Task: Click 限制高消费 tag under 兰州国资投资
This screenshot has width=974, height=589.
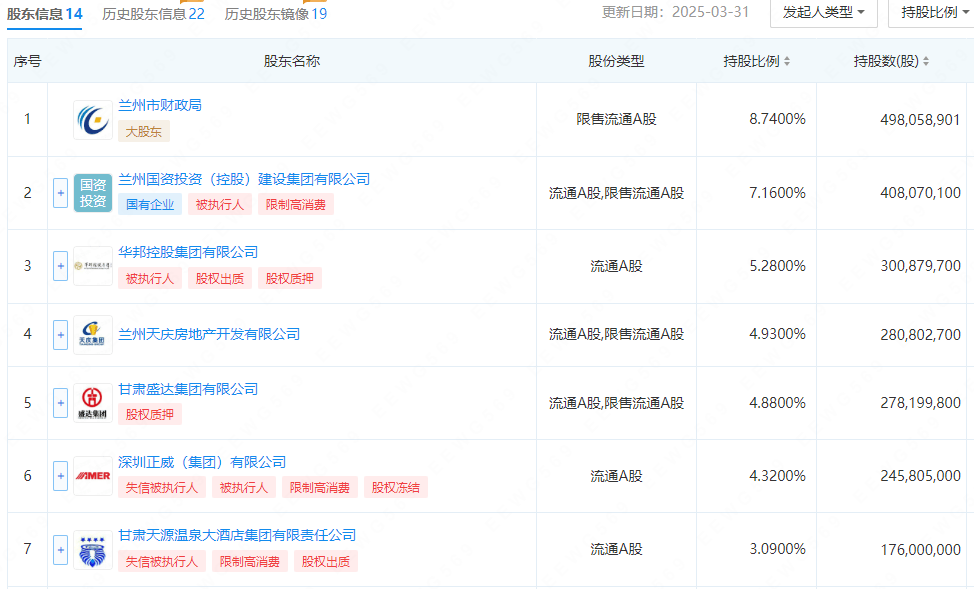Action: coord(296,204)
